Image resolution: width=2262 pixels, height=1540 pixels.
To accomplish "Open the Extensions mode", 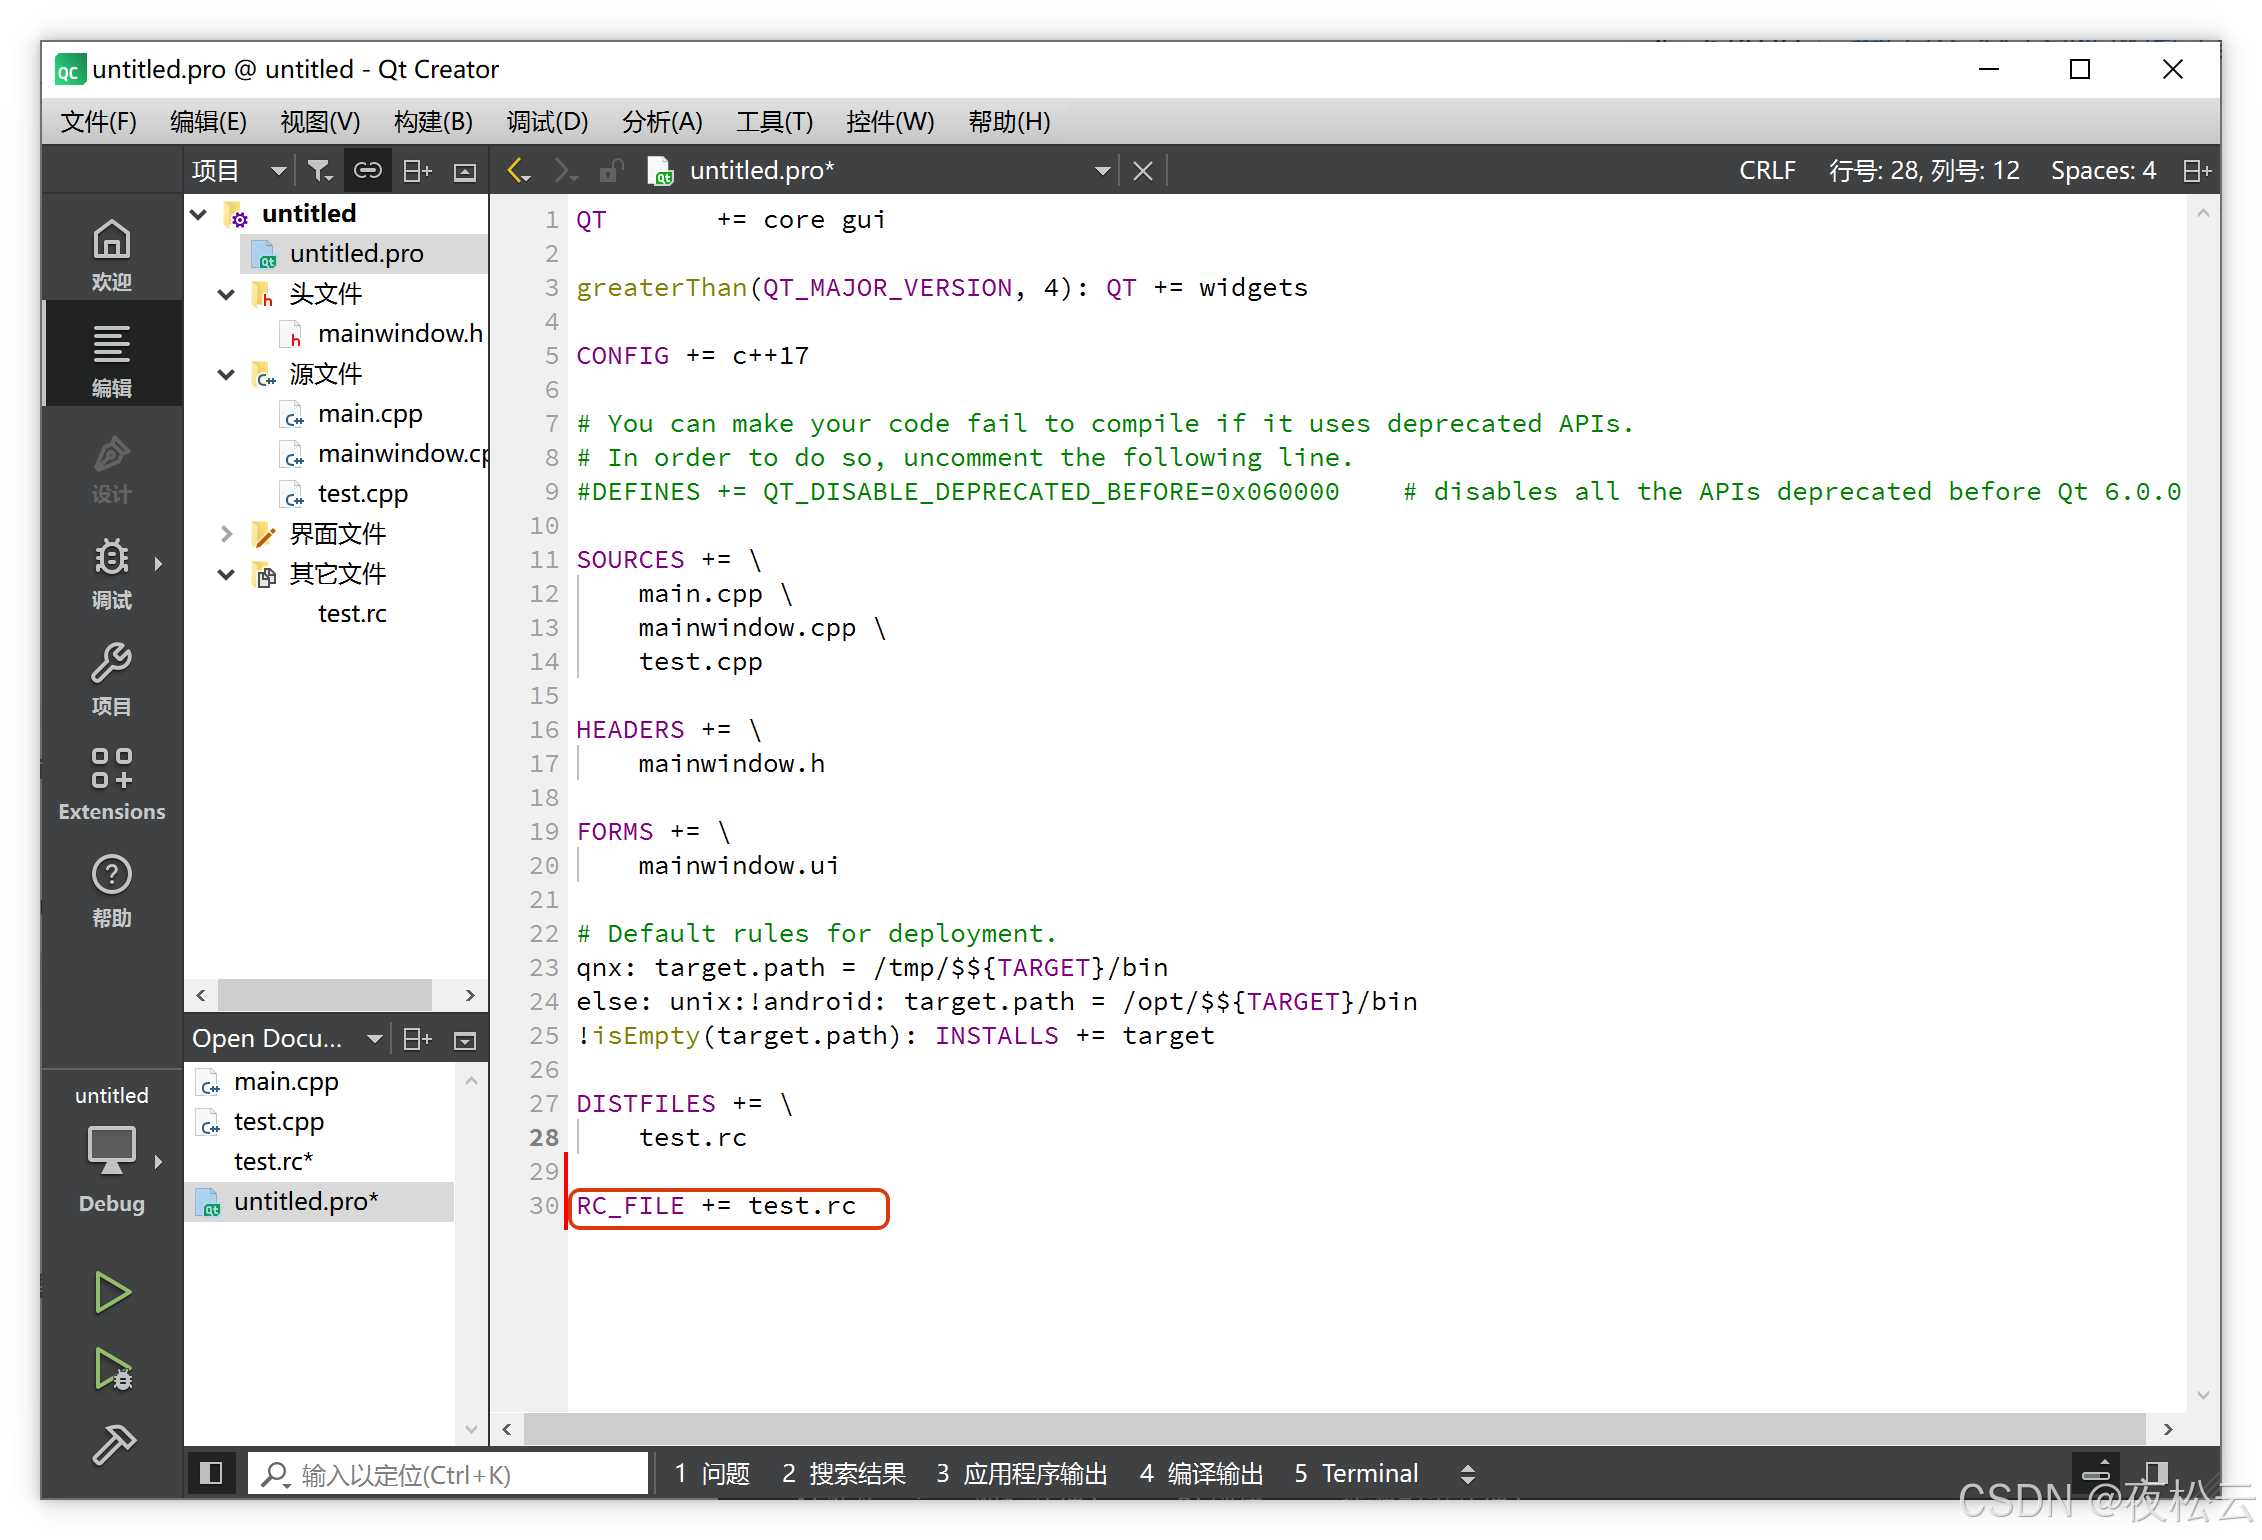I will (x=112, y=784).
